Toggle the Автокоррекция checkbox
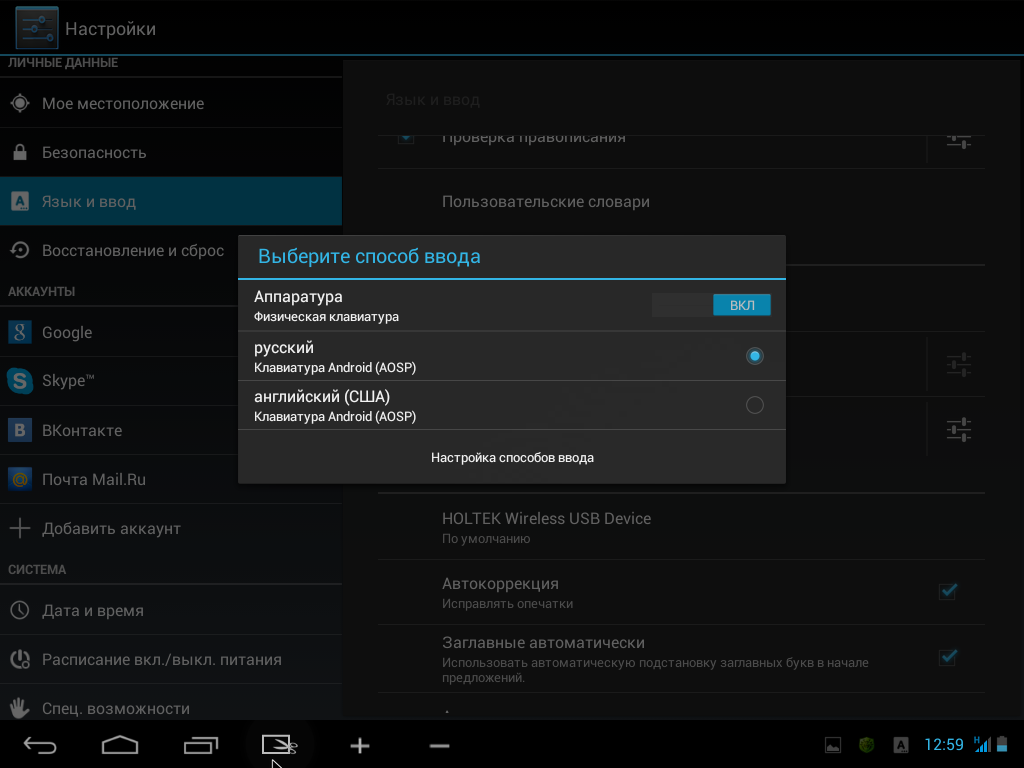This screenshot has height=768, width=1024. (948, 591)
